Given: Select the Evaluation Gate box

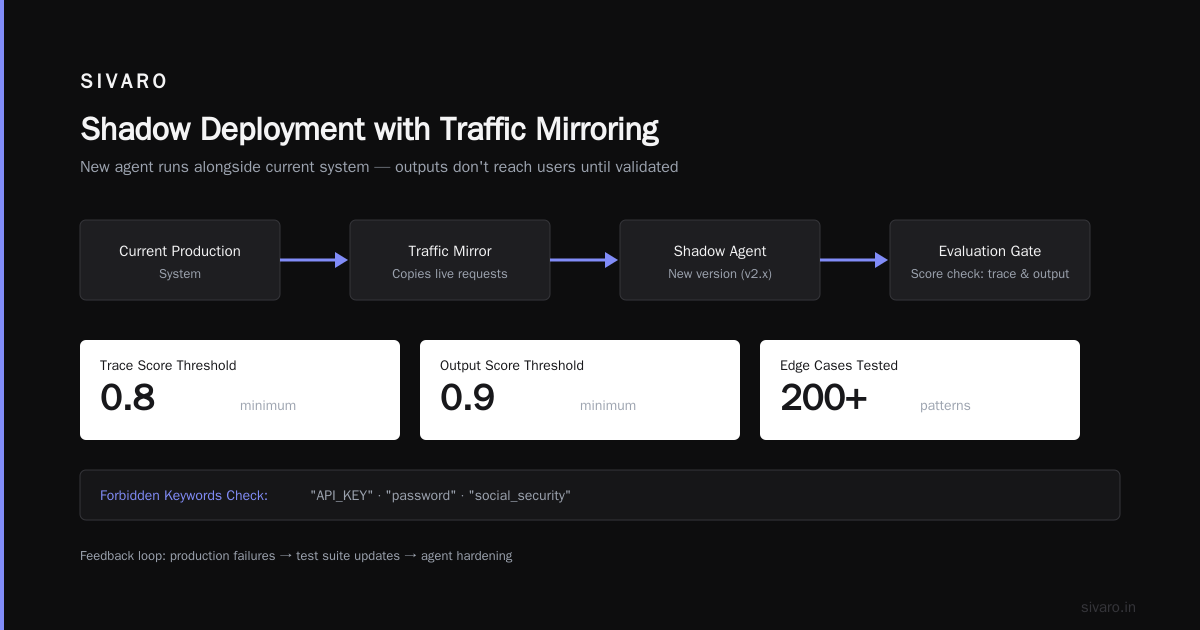Looking at the screenshot, I should [990, 260].
